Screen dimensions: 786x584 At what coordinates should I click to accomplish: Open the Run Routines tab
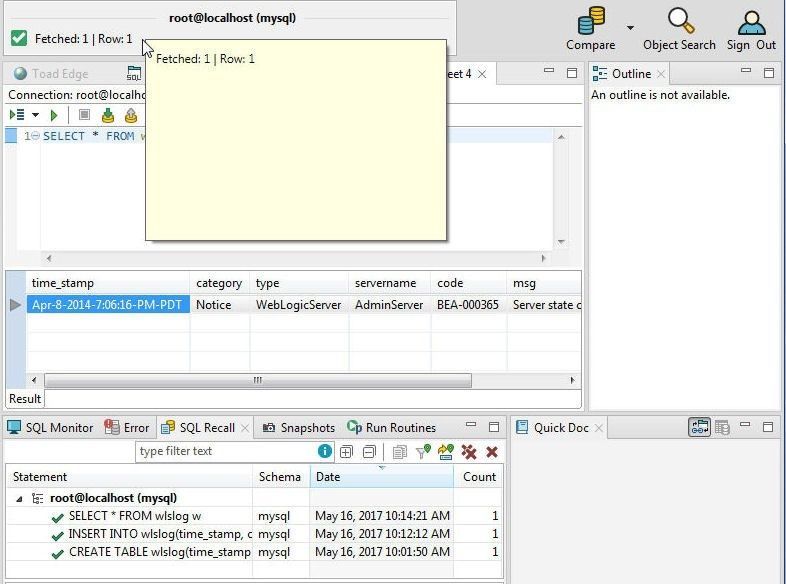(x=391, y=428)
